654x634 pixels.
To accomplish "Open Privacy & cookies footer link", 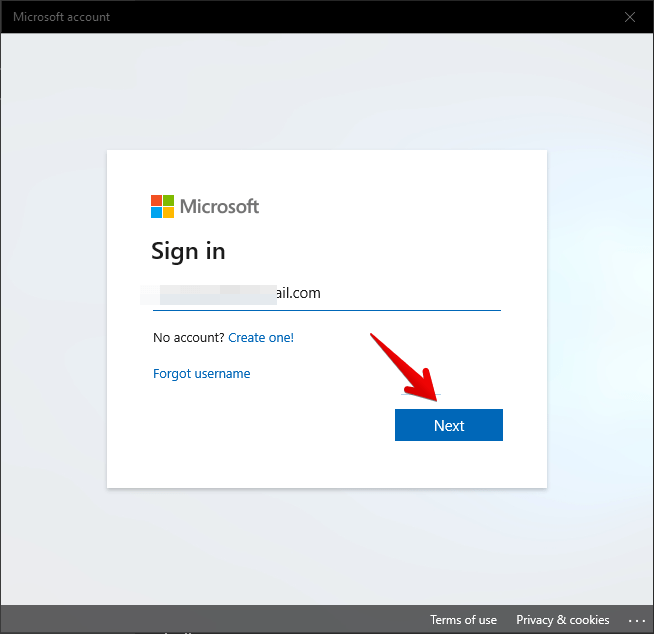I will pyautogui.click(x=563, y=620).
